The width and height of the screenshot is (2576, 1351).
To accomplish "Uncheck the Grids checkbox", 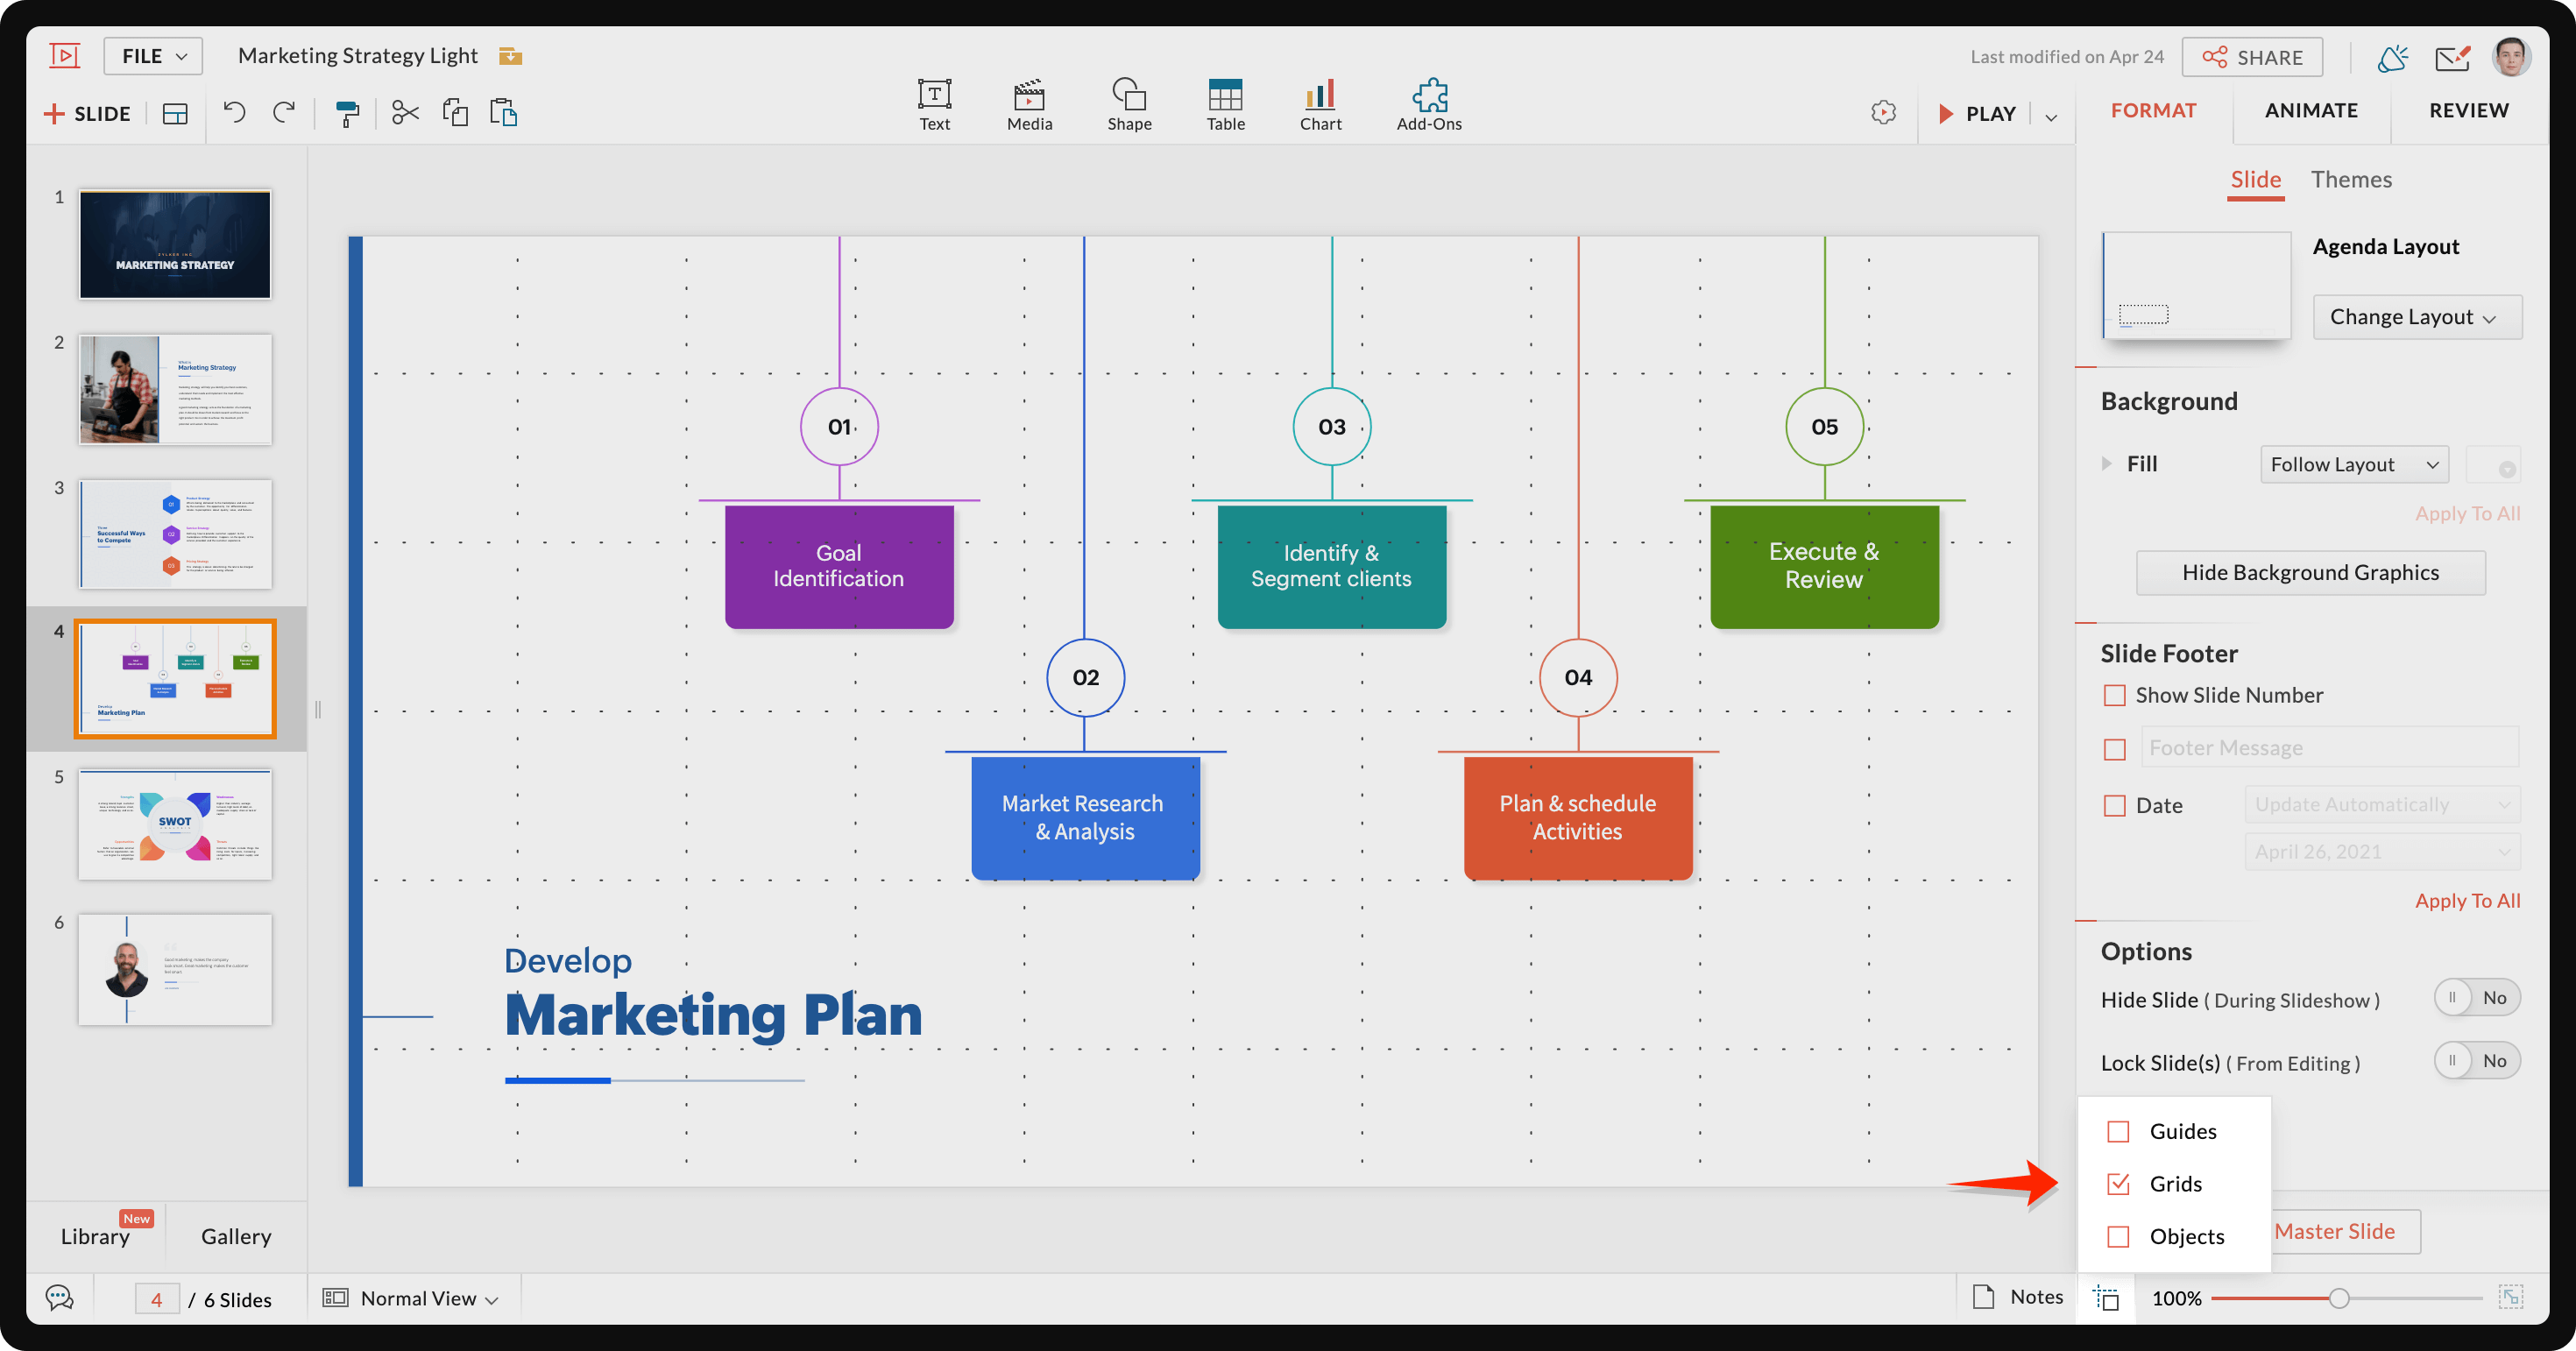I will point(2118,1184).
